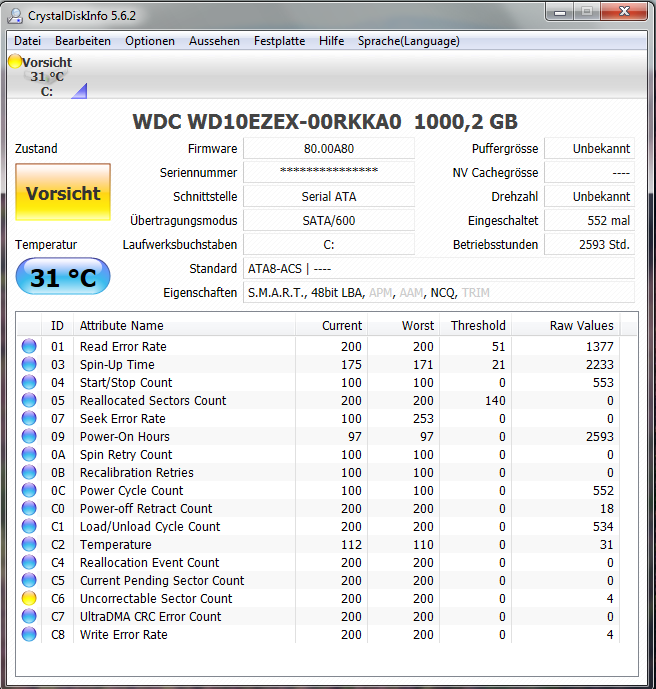Click the blue status dot for Load/Unload Cycle Count

pos(29,526)
